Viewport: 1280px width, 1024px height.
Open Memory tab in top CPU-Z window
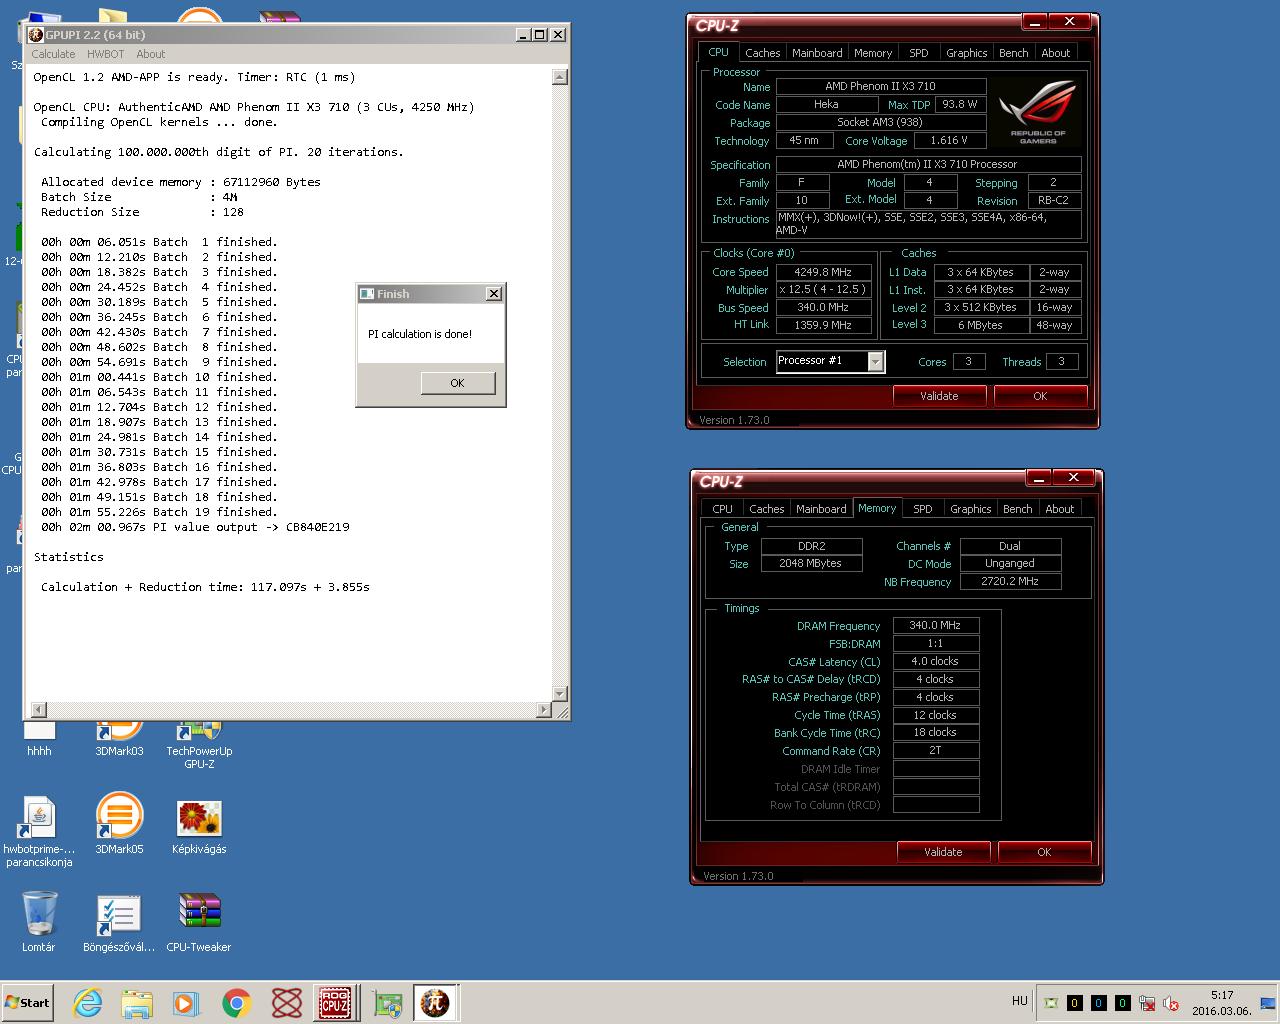(x=873, y=53)
